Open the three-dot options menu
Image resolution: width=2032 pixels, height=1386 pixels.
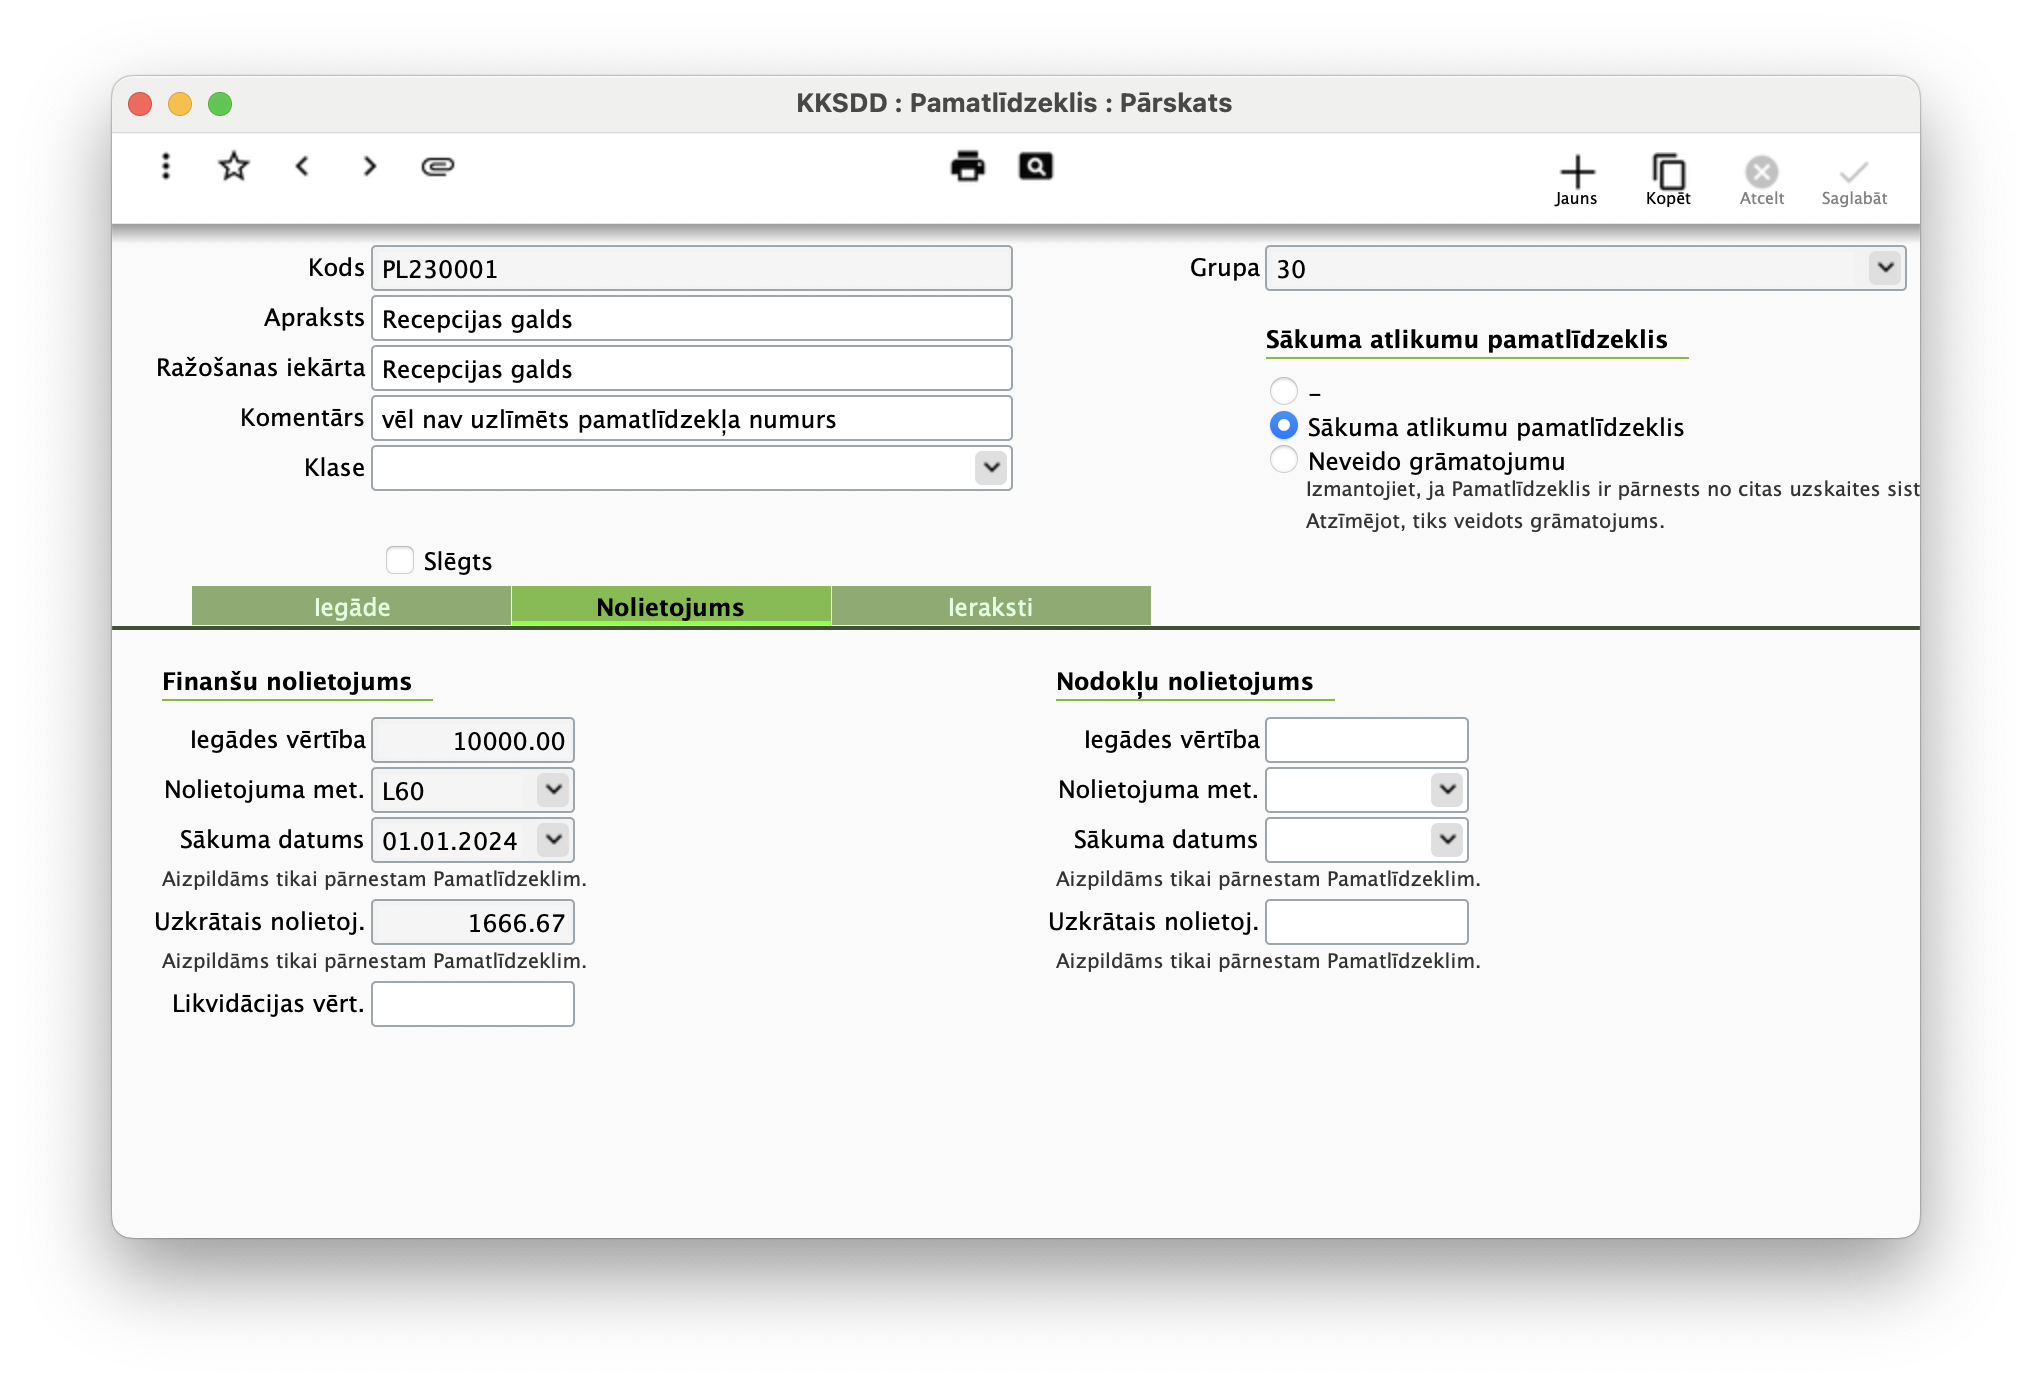coord(166,166)
